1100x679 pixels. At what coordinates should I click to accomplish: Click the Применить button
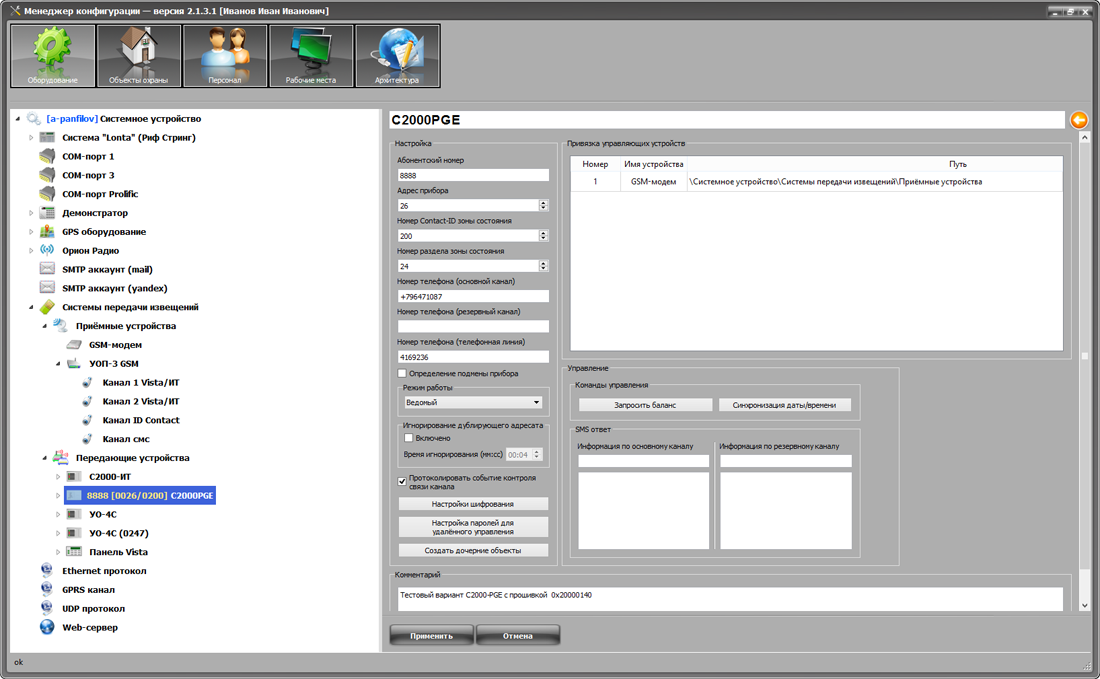(x=431, y=635)
